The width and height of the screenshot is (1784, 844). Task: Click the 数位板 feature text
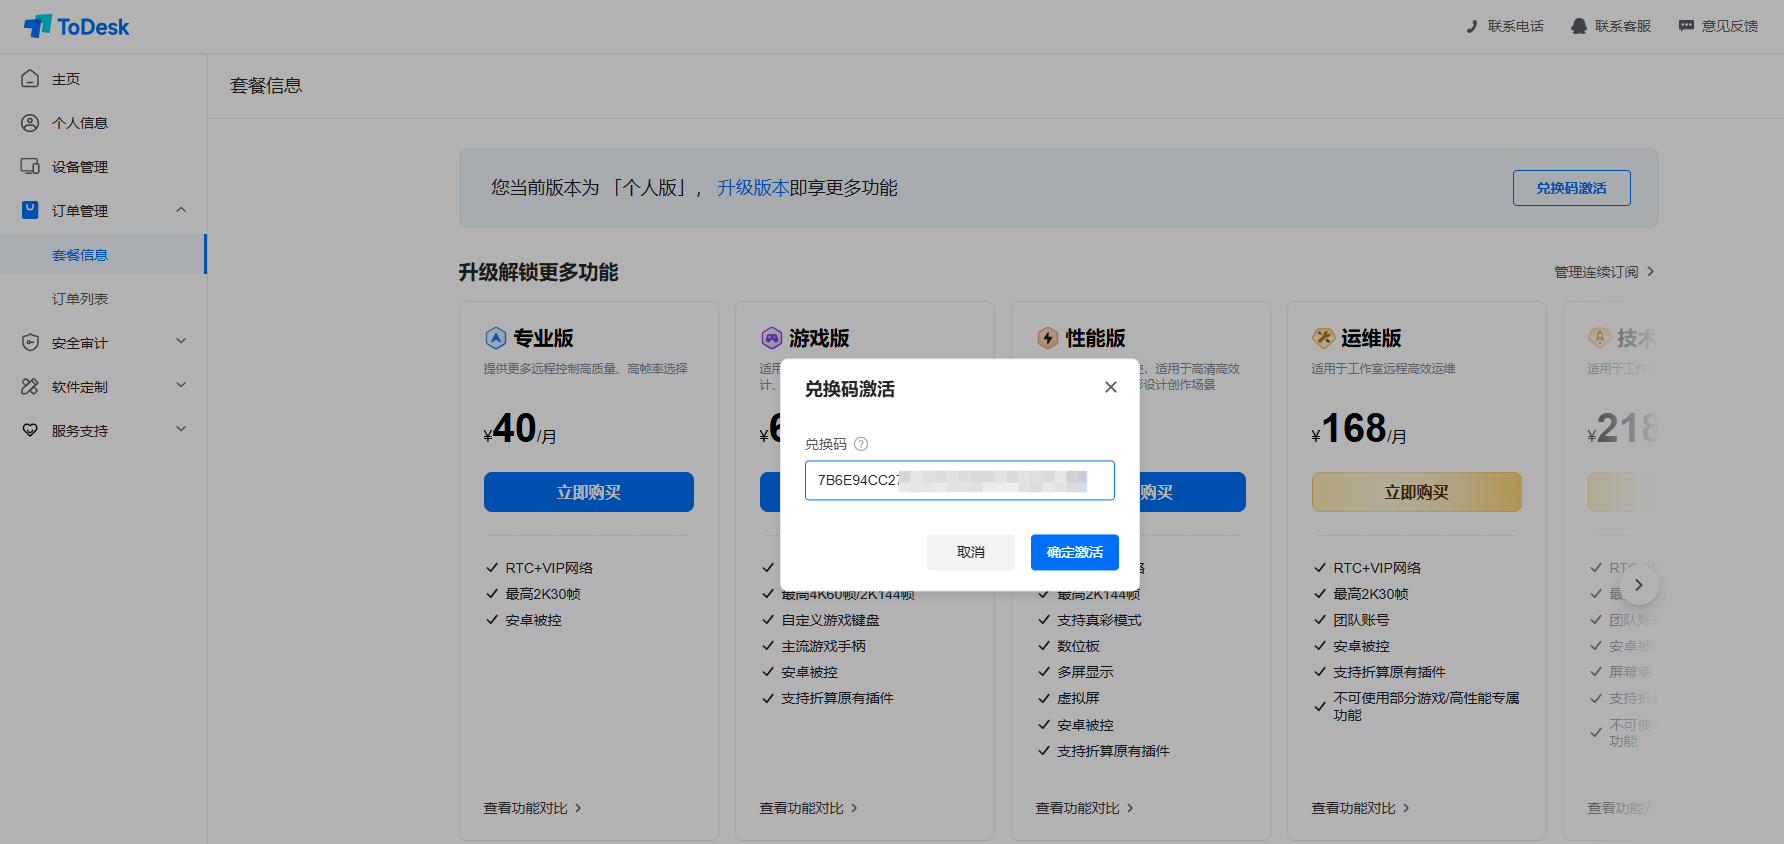[x=1078, y=646]
